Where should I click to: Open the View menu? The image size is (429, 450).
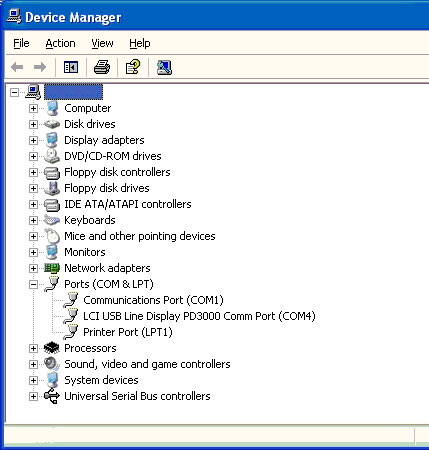102,43
